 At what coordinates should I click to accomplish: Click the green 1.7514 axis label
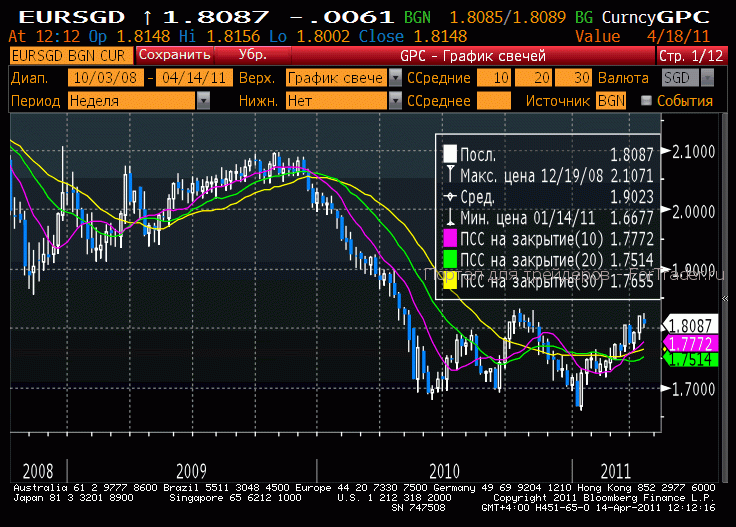pyautogui.click(x=690, y=359)
